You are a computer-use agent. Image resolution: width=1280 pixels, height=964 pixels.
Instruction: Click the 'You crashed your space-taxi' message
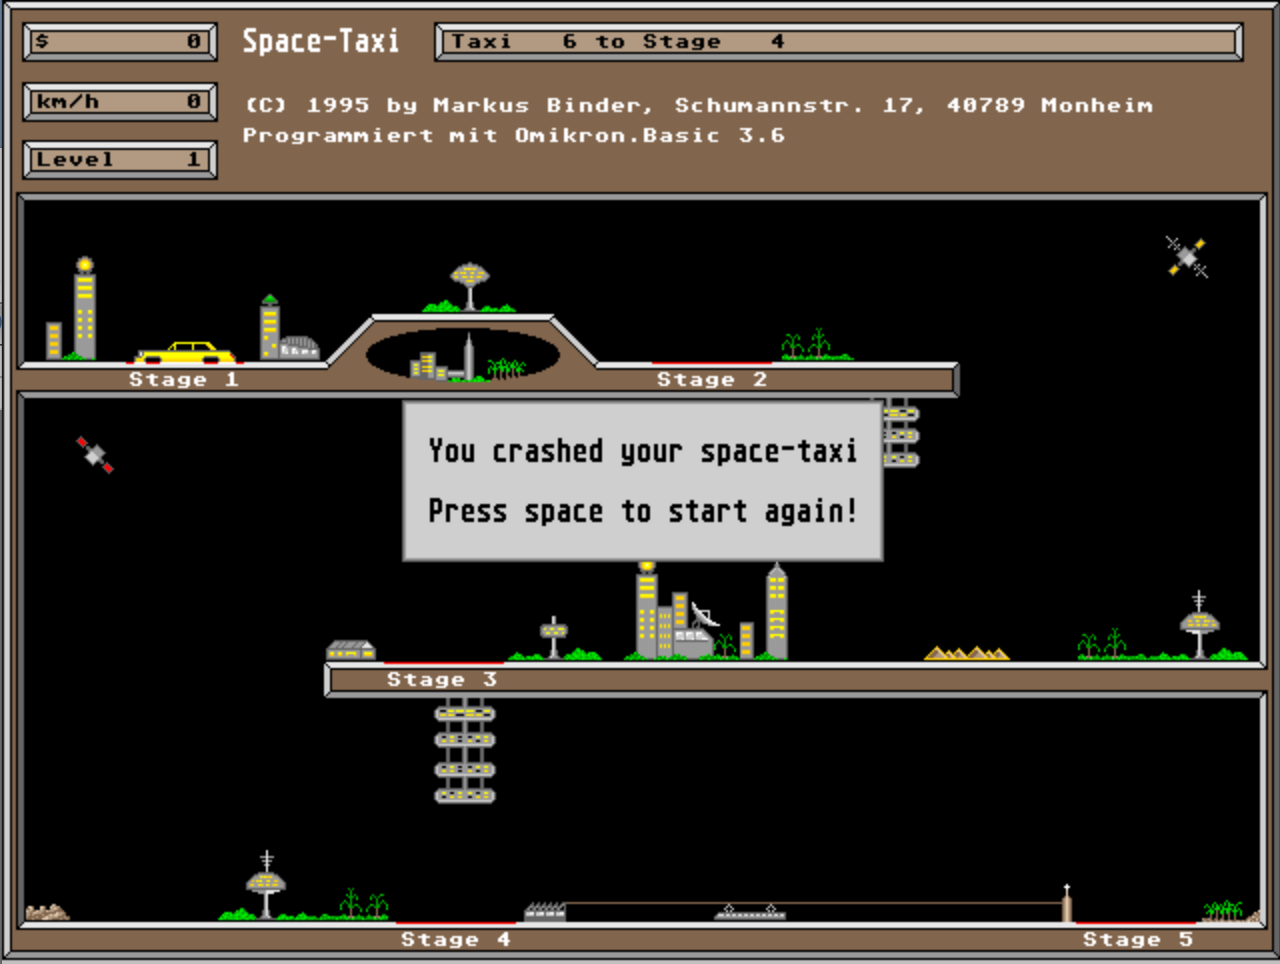643,452
